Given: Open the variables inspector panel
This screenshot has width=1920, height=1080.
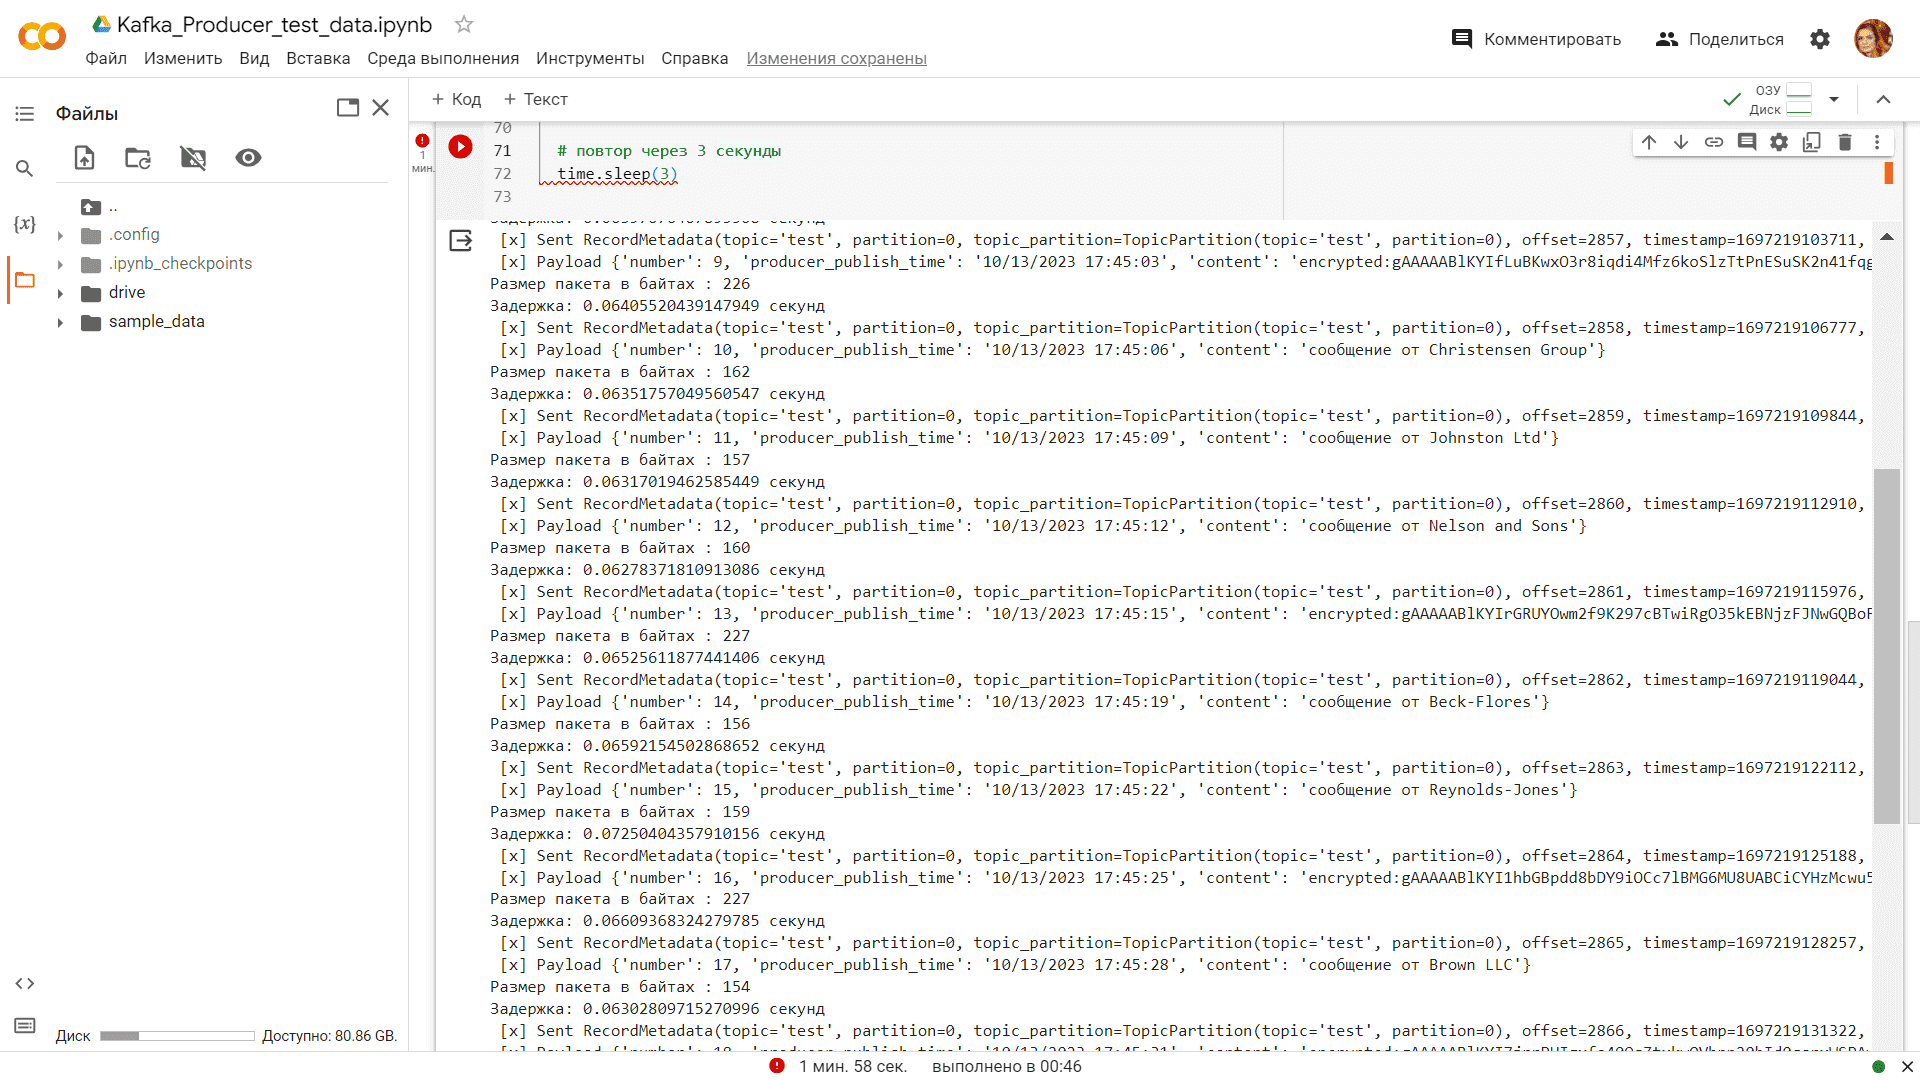Looking at the screenshot, I should coord(24,224).
